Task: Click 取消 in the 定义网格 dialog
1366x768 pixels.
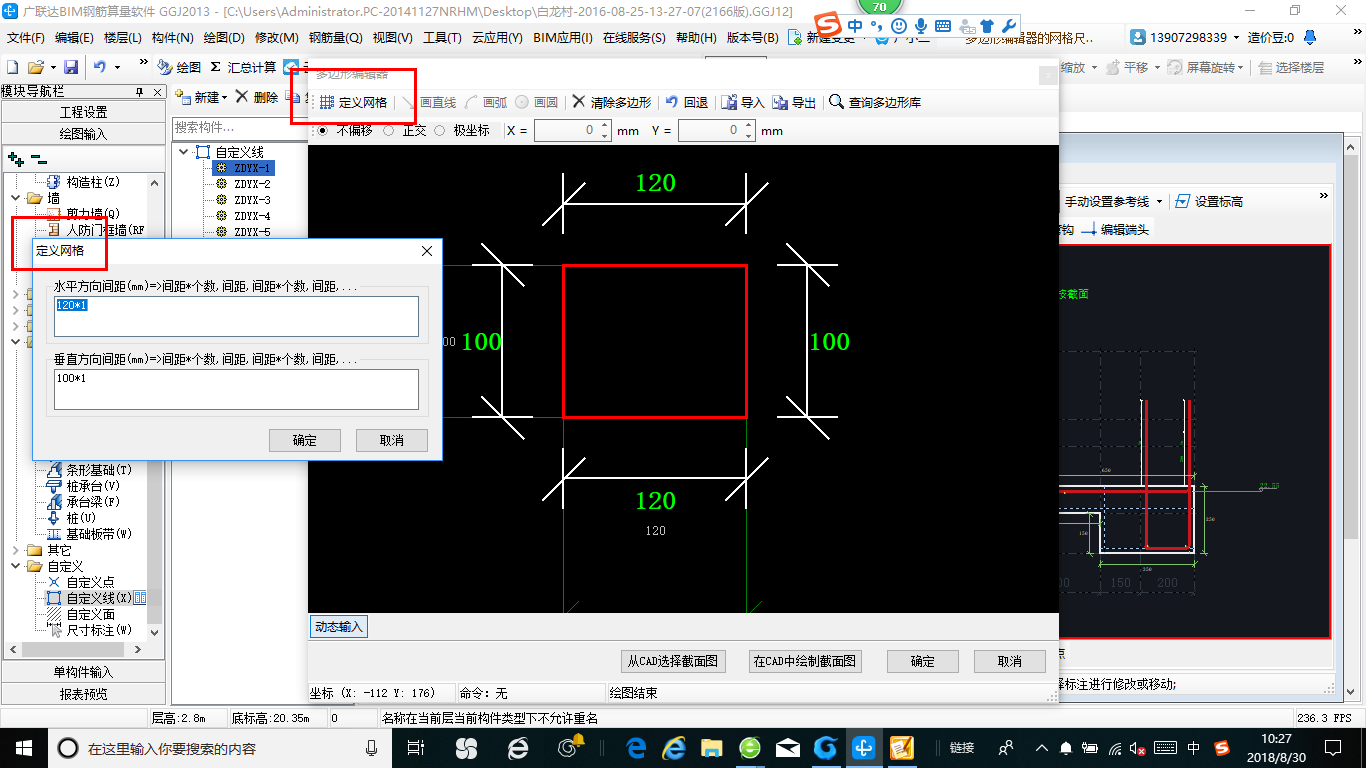Action: pos(392,440)
